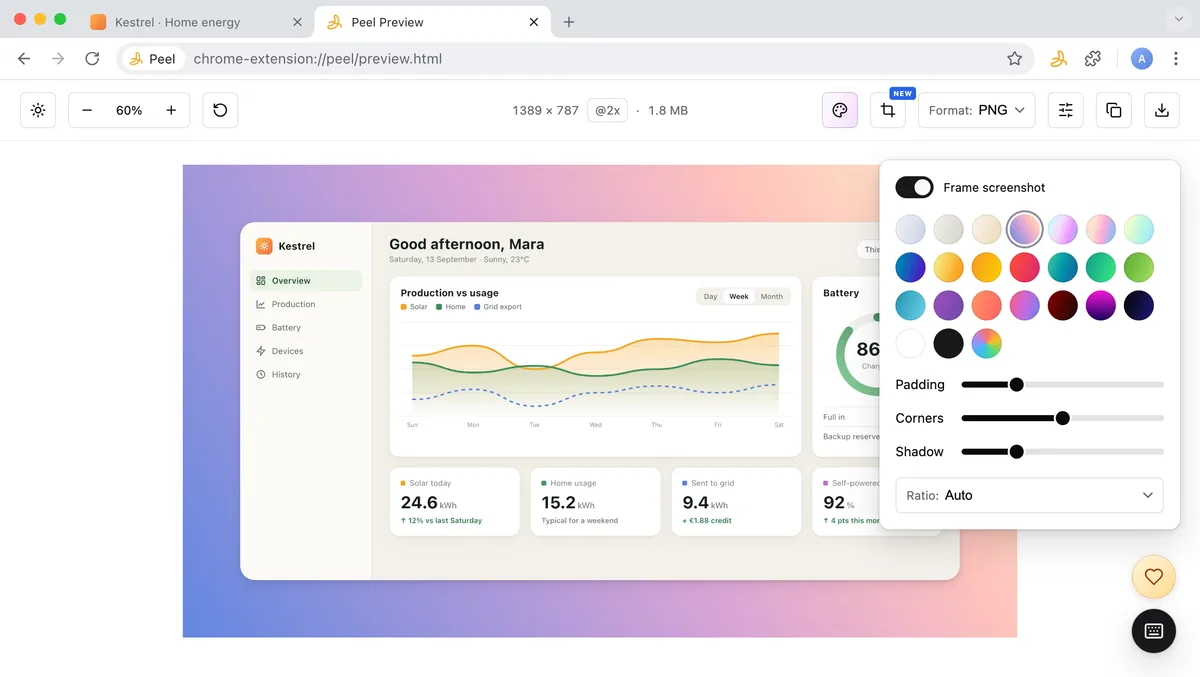Pick the coral orange swatch
This screenshot has width=1200, height=677.
point(986,305)
